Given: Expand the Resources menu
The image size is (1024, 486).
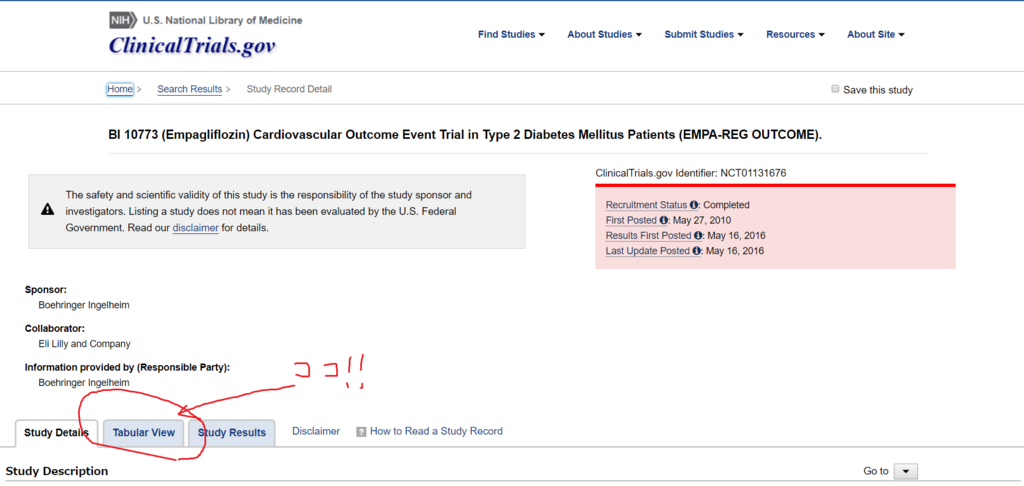Looking at the screenshot, I should point(795,35).
